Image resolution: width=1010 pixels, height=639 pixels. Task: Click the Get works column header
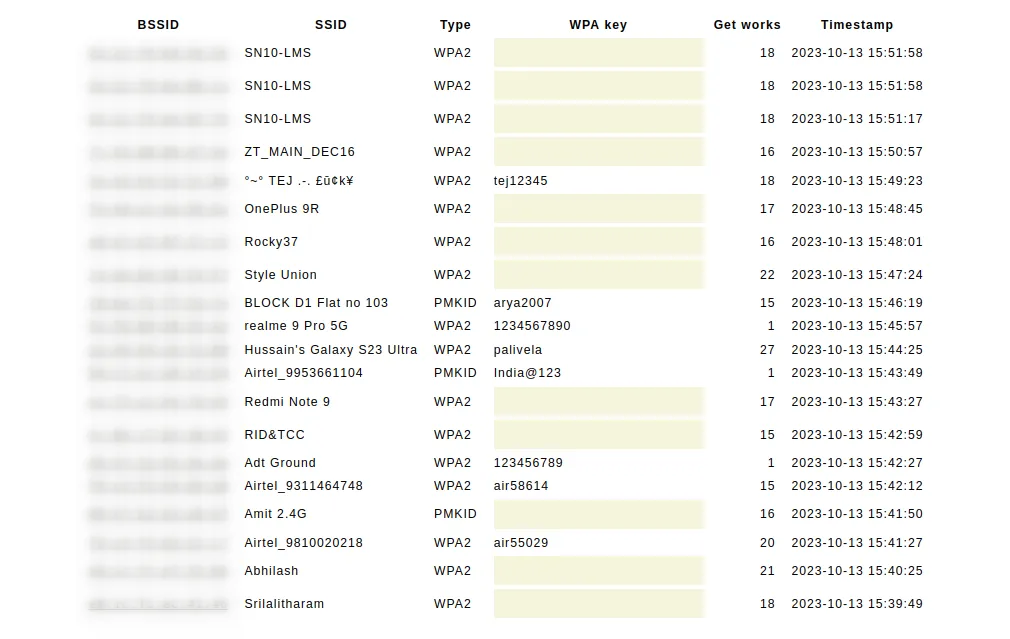click(747, 24)
